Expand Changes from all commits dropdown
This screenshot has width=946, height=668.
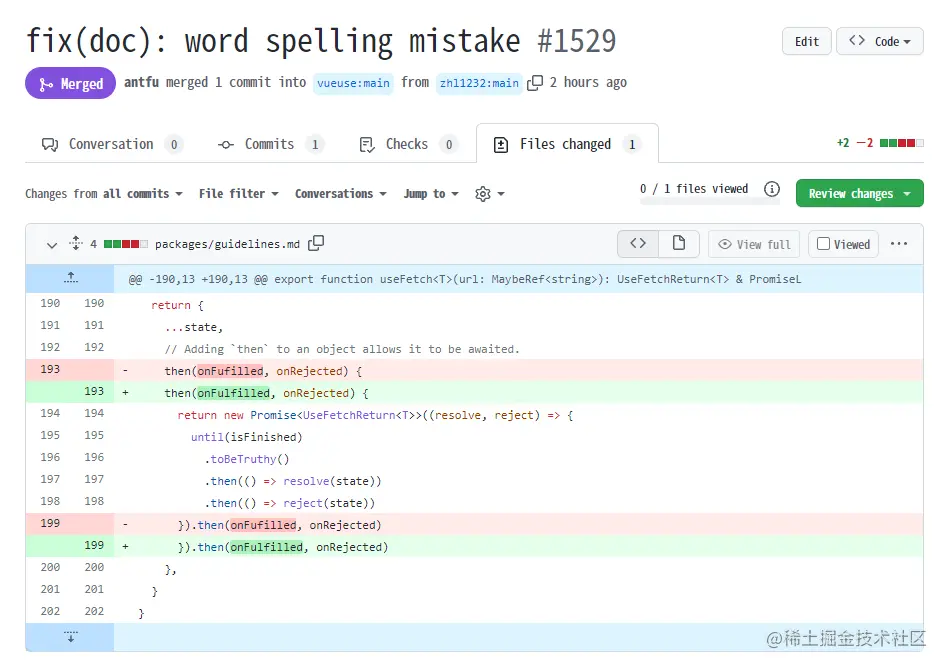coord(104,194)
